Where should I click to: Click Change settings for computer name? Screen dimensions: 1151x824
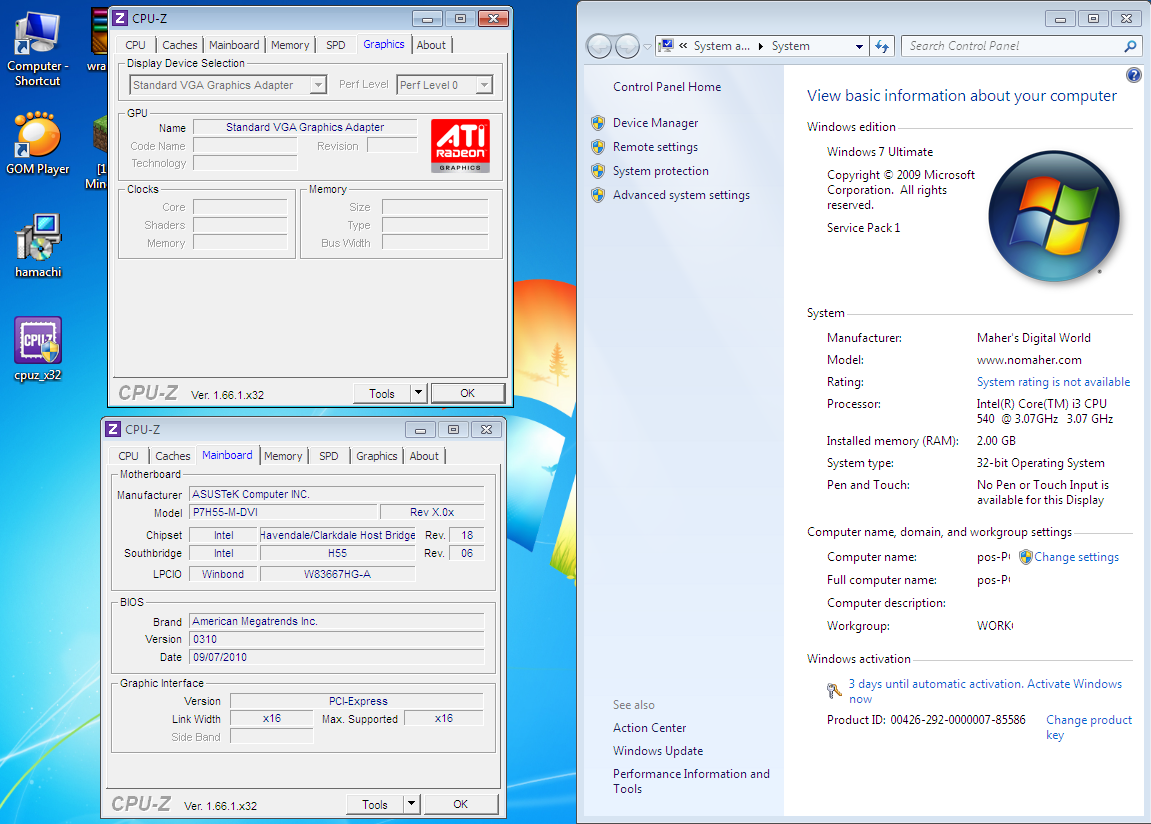pyautogui.click(x=1076, y=557)
